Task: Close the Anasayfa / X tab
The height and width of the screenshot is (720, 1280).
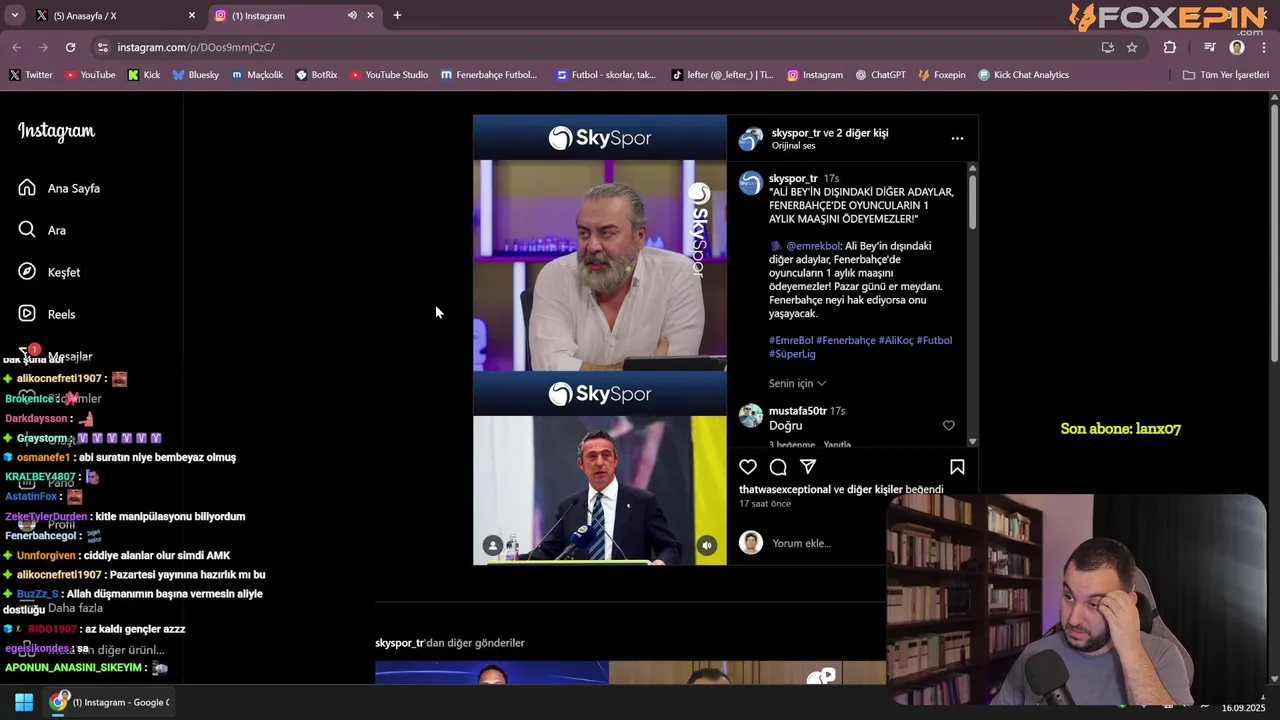Action: 192,15
